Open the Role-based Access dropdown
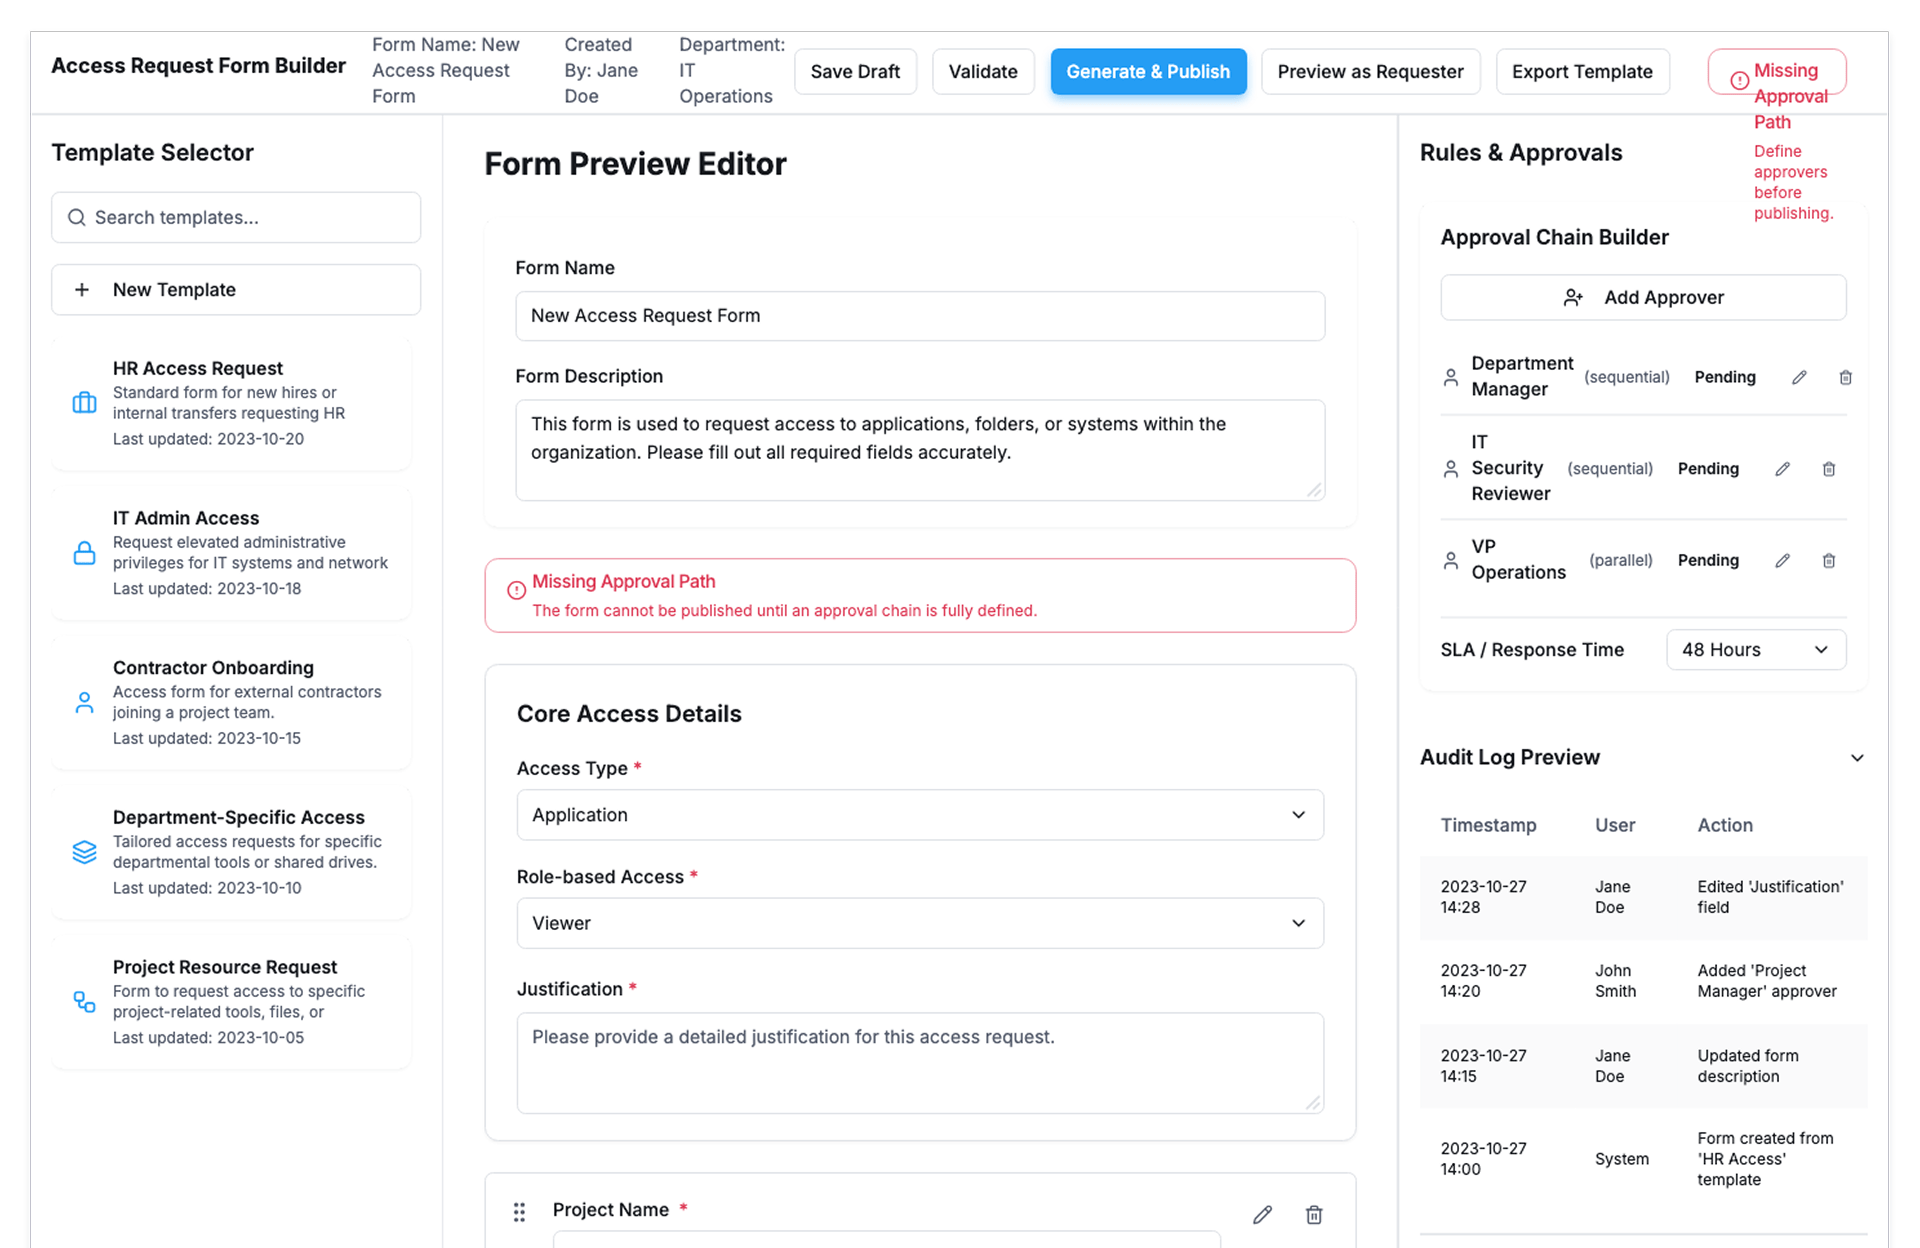The height and width of the screenshot is (1248, 1920). click(919, 923)
